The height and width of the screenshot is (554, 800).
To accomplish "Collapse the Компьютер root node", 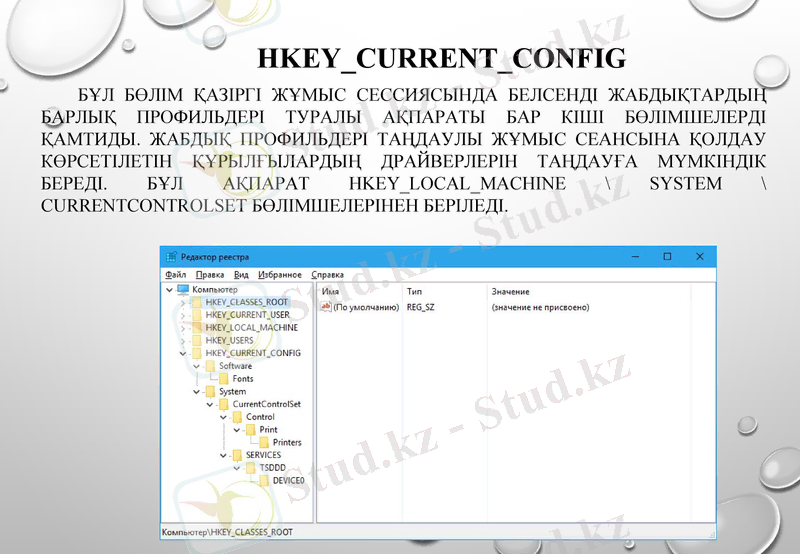I will coord(169,290).
